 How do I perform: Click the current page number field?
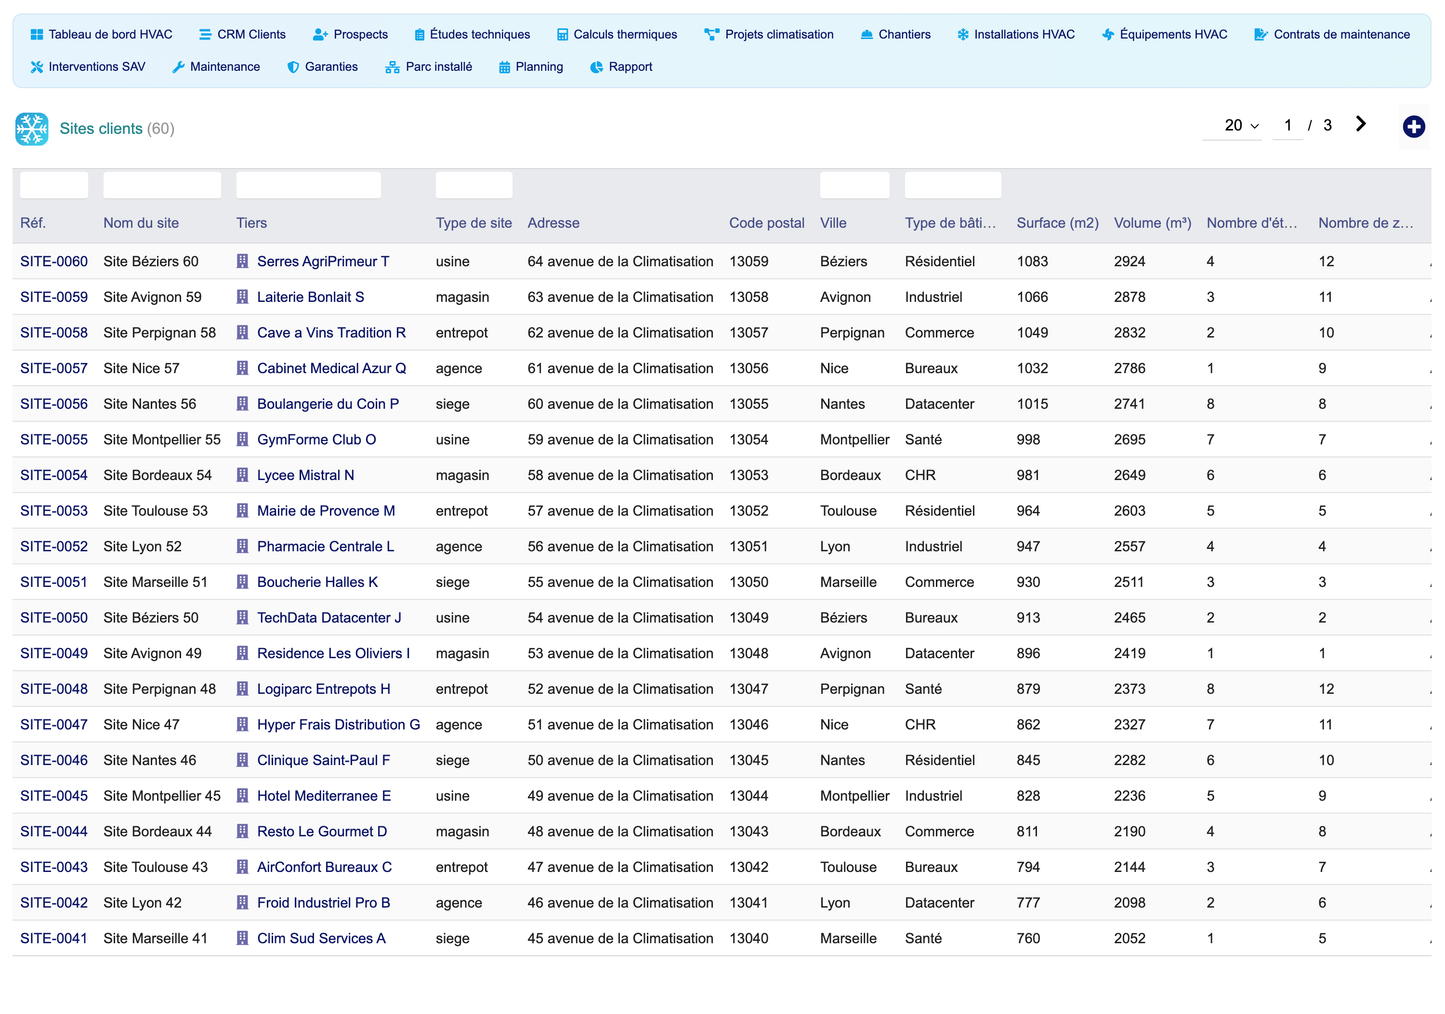[x=1288, y=126]
